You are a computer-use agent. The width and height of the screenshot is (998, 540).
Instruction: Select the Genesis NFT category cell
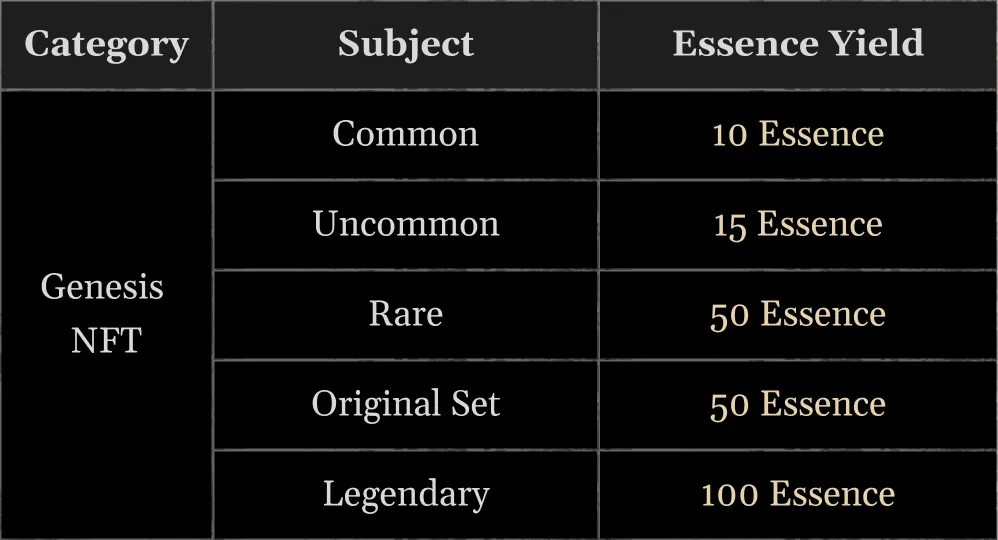[106, 315]
